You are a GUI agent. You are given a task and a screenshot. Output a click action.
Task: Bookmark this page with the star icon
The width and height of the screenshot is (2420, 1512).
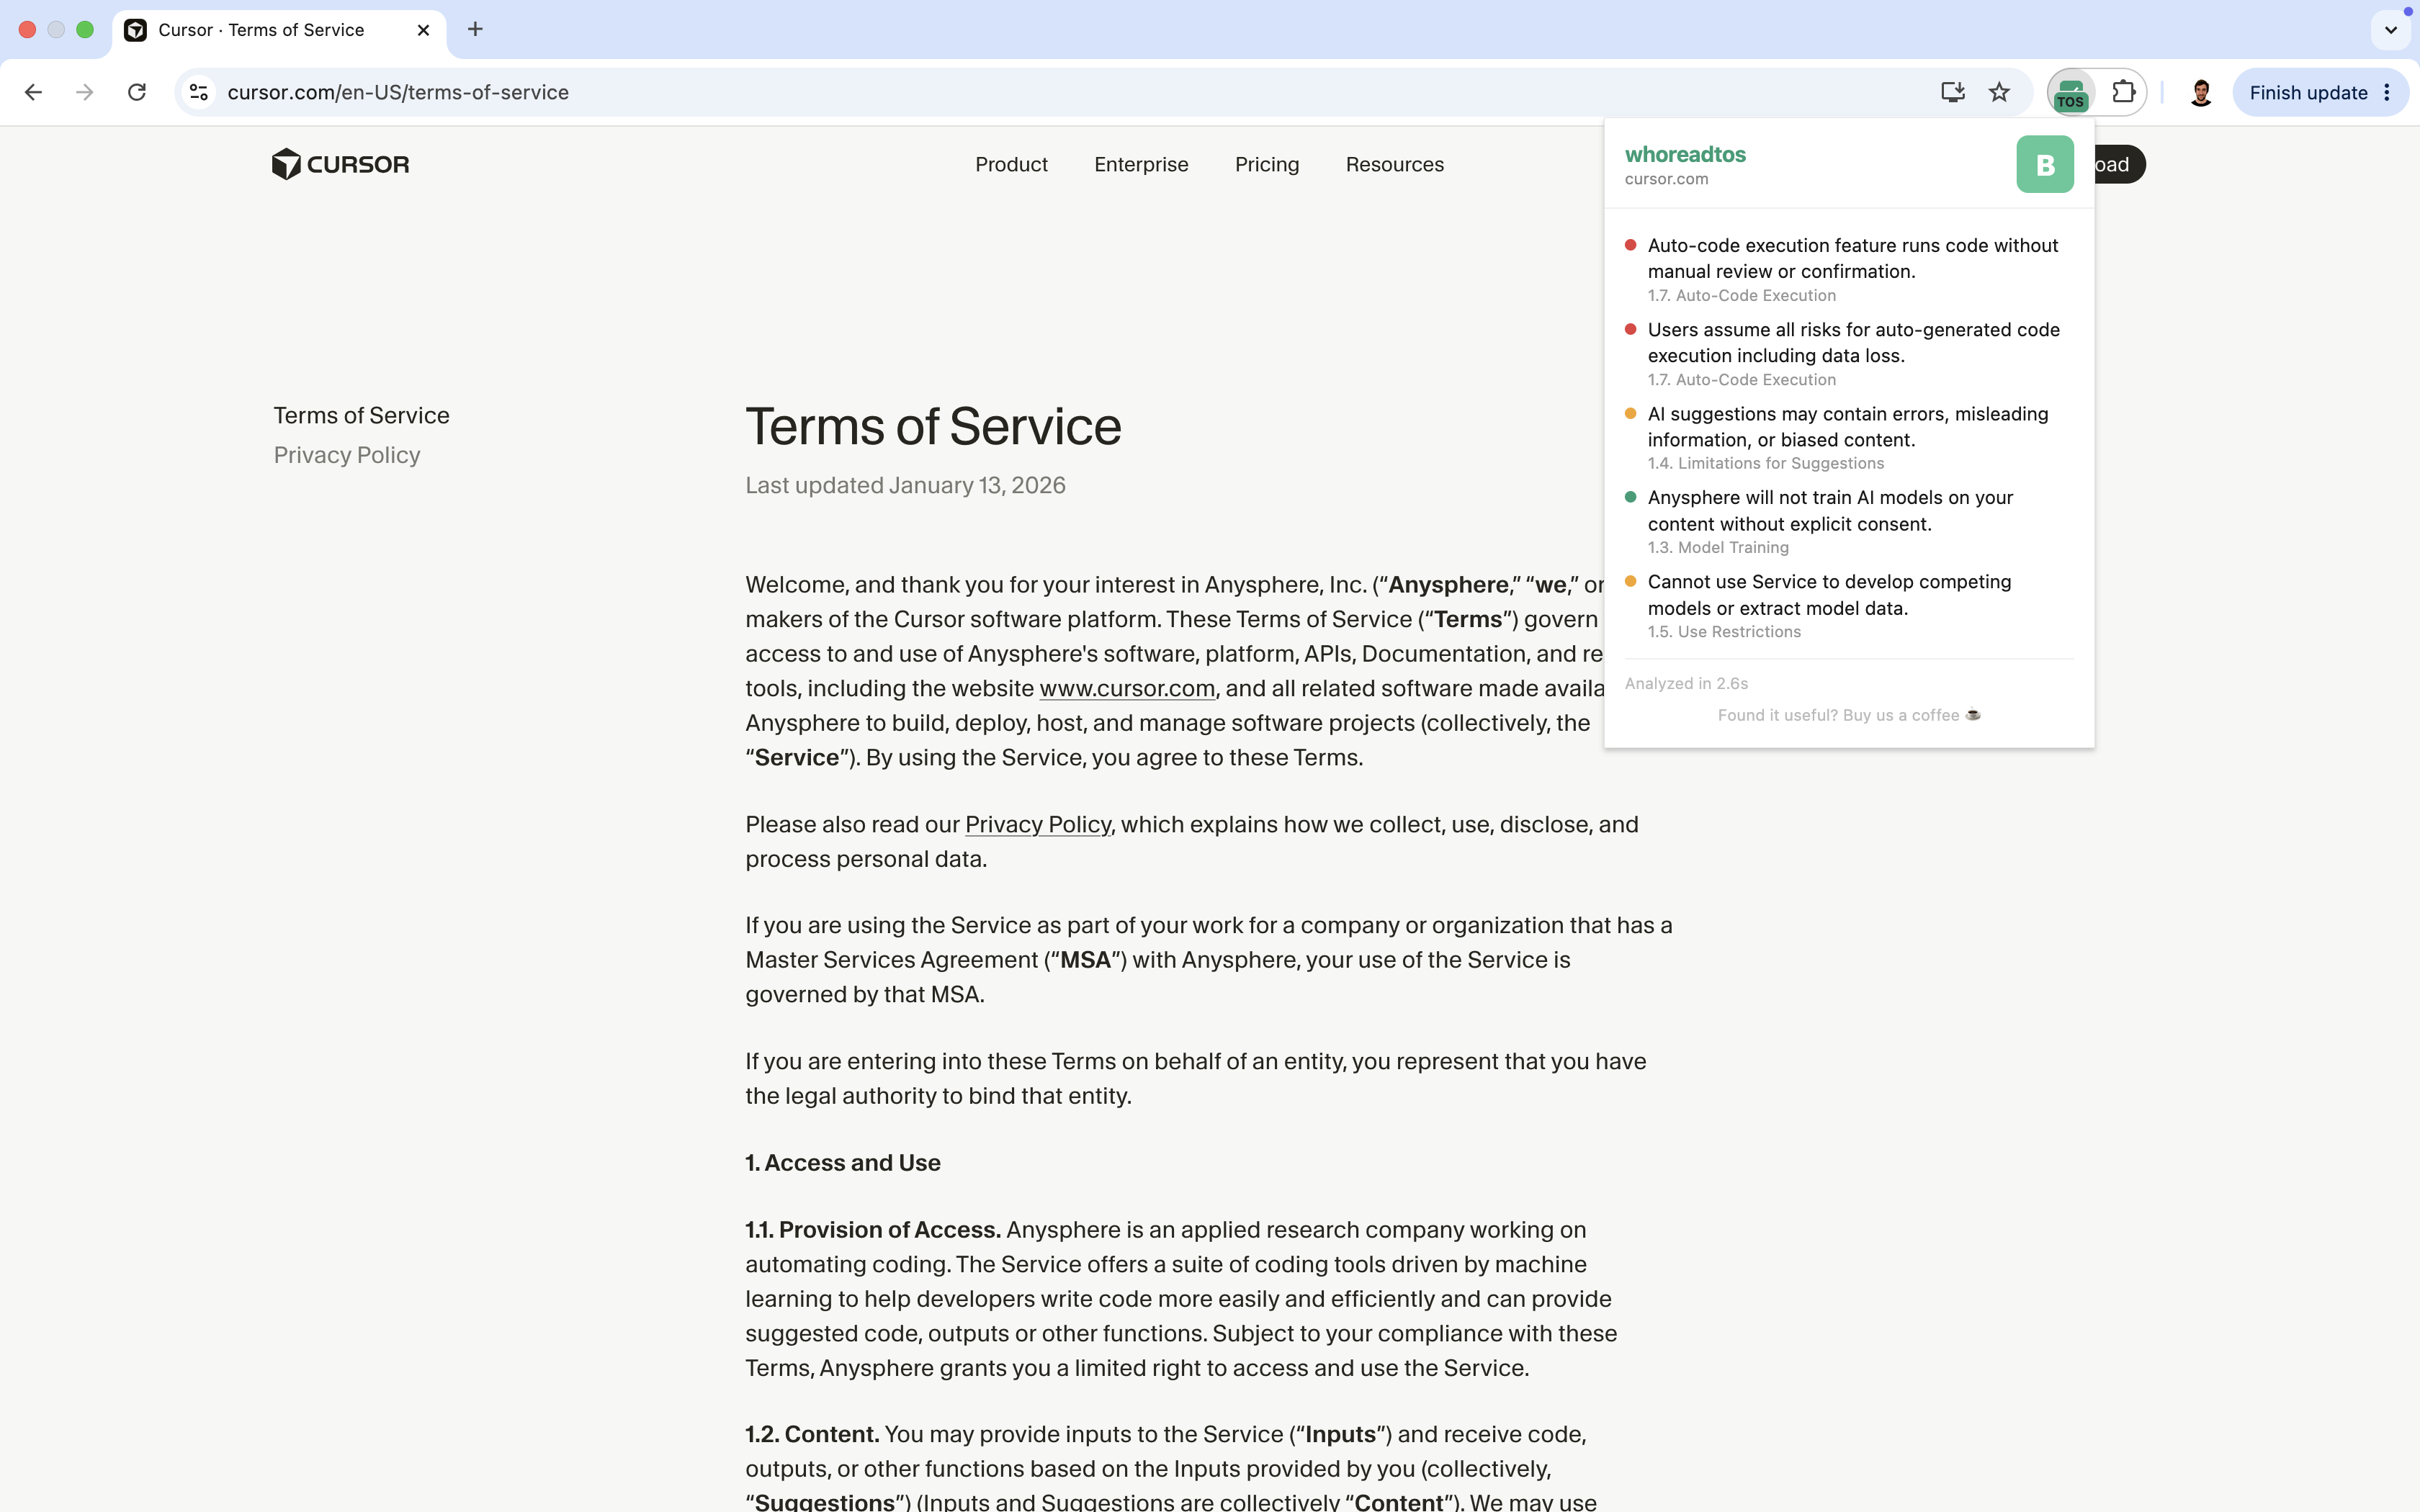(x=1999, y=92)
